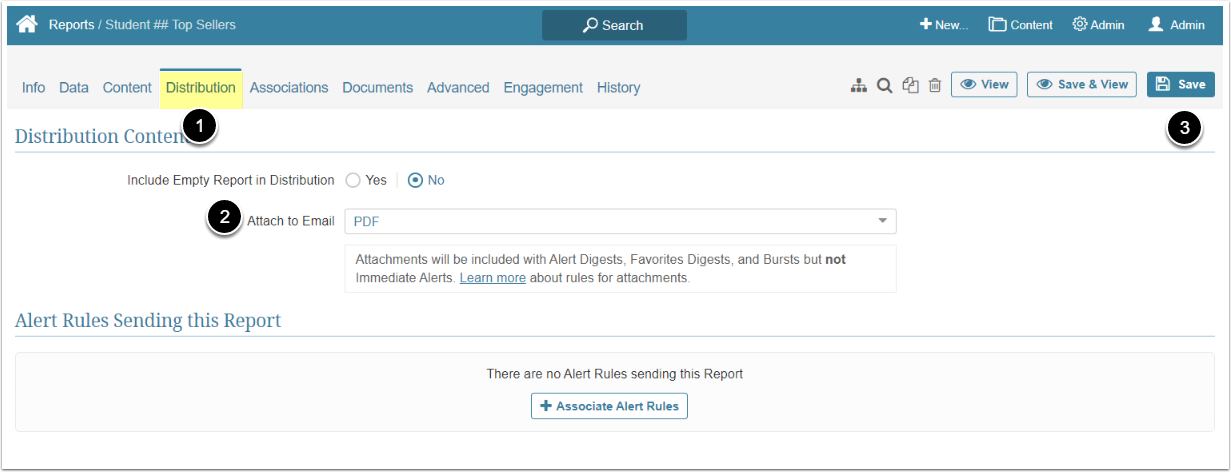The width and height of the screenshot is (1231, 472).
Task: Expand the Attach to Email dropdown
Action: click(620, 221)
